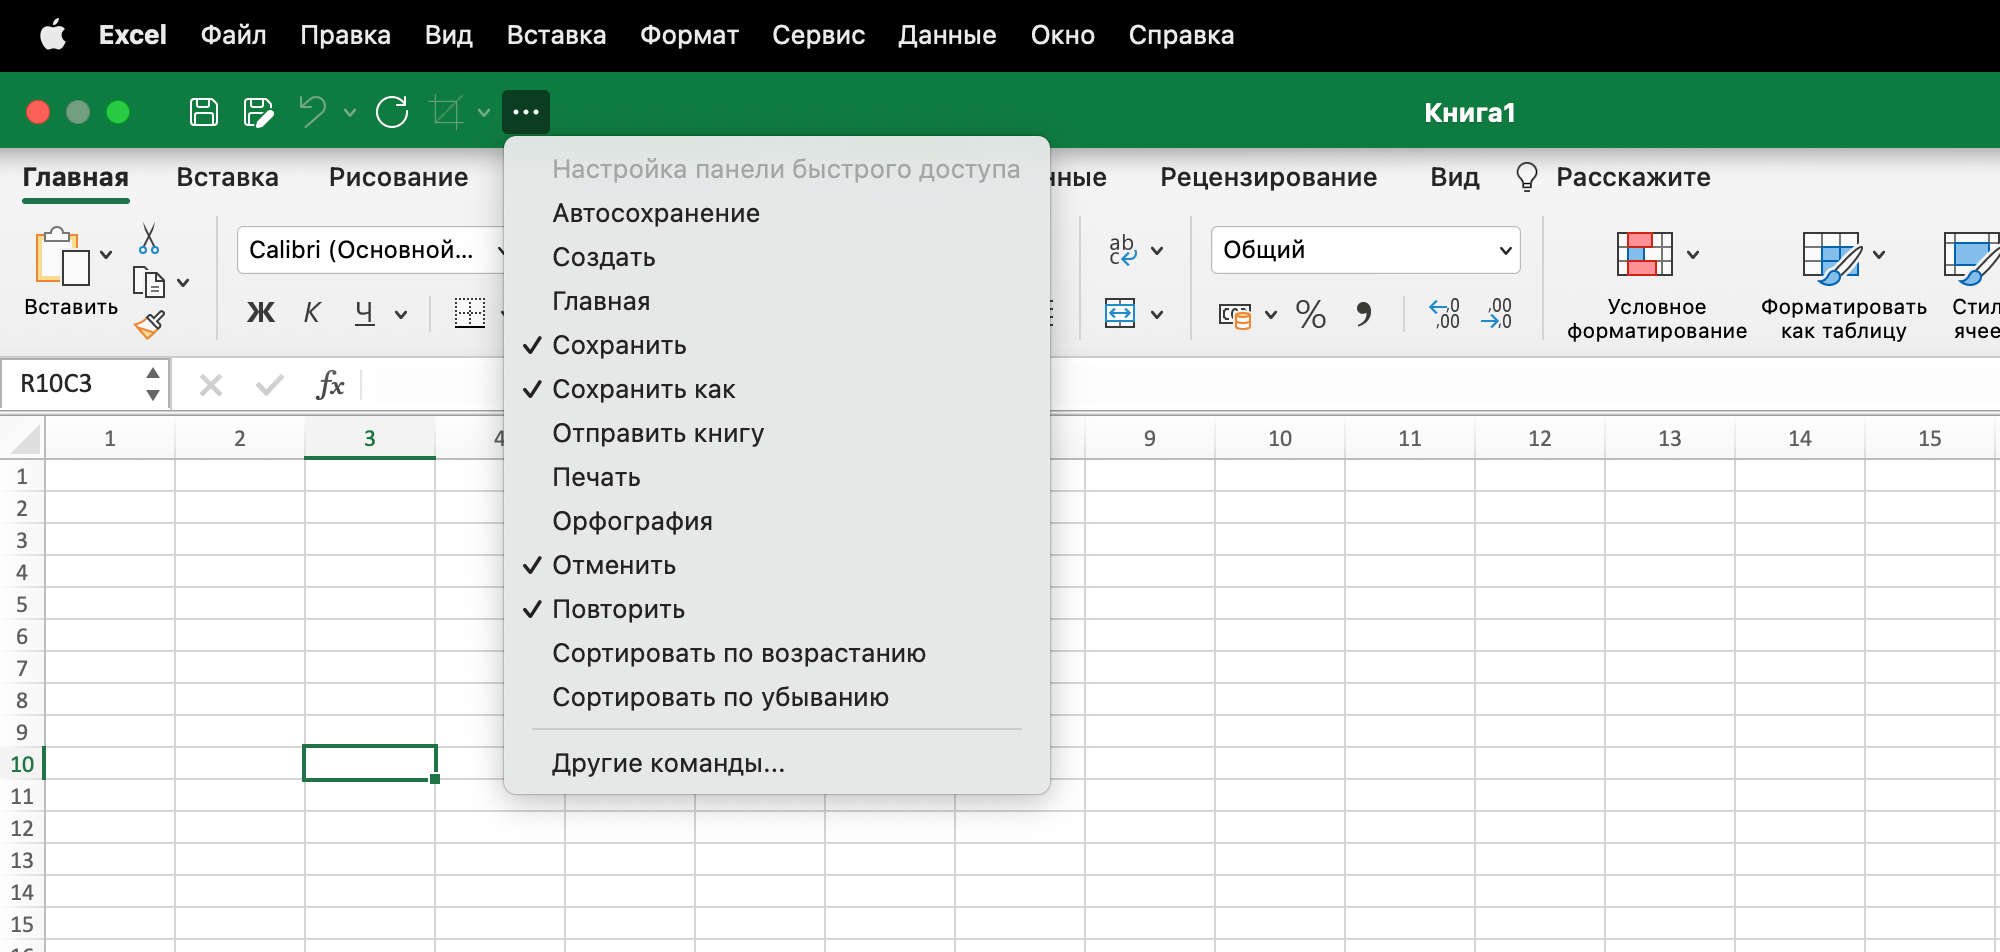Screen dimensions: 2000x952
Task: Open the Calibri font name dropdown
Action: (x=500, y=250)
